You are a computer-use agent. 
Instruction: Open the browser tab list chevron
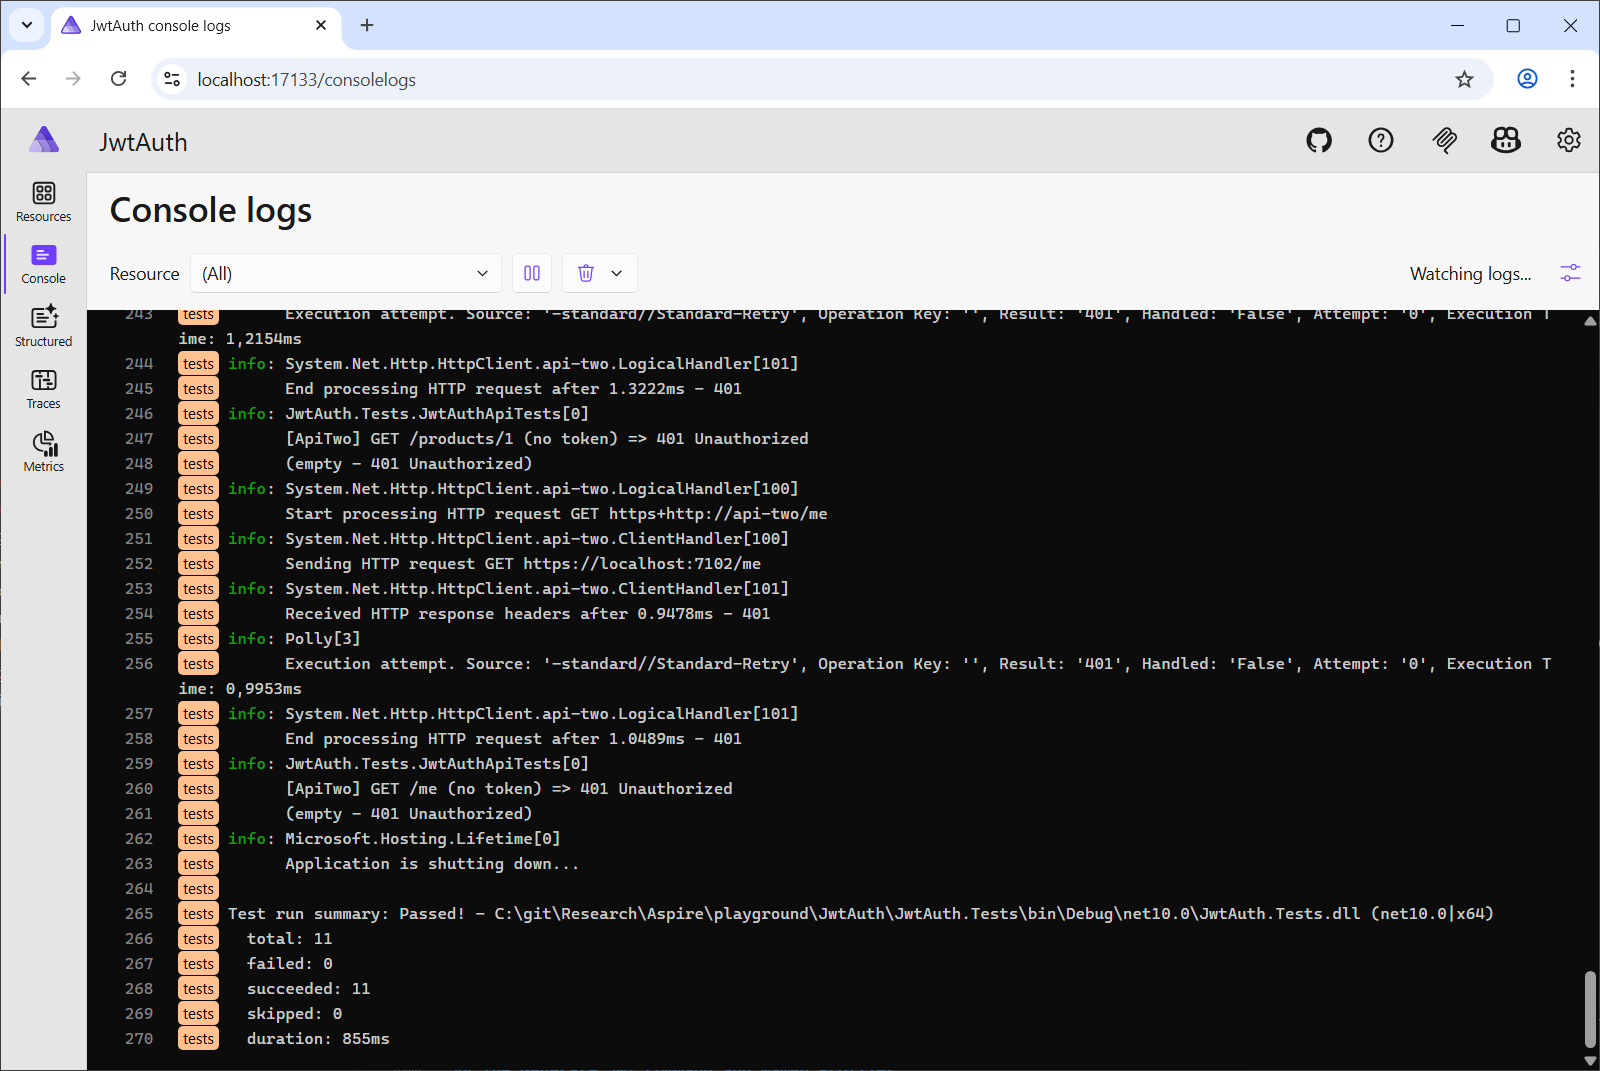coord(26,25)
